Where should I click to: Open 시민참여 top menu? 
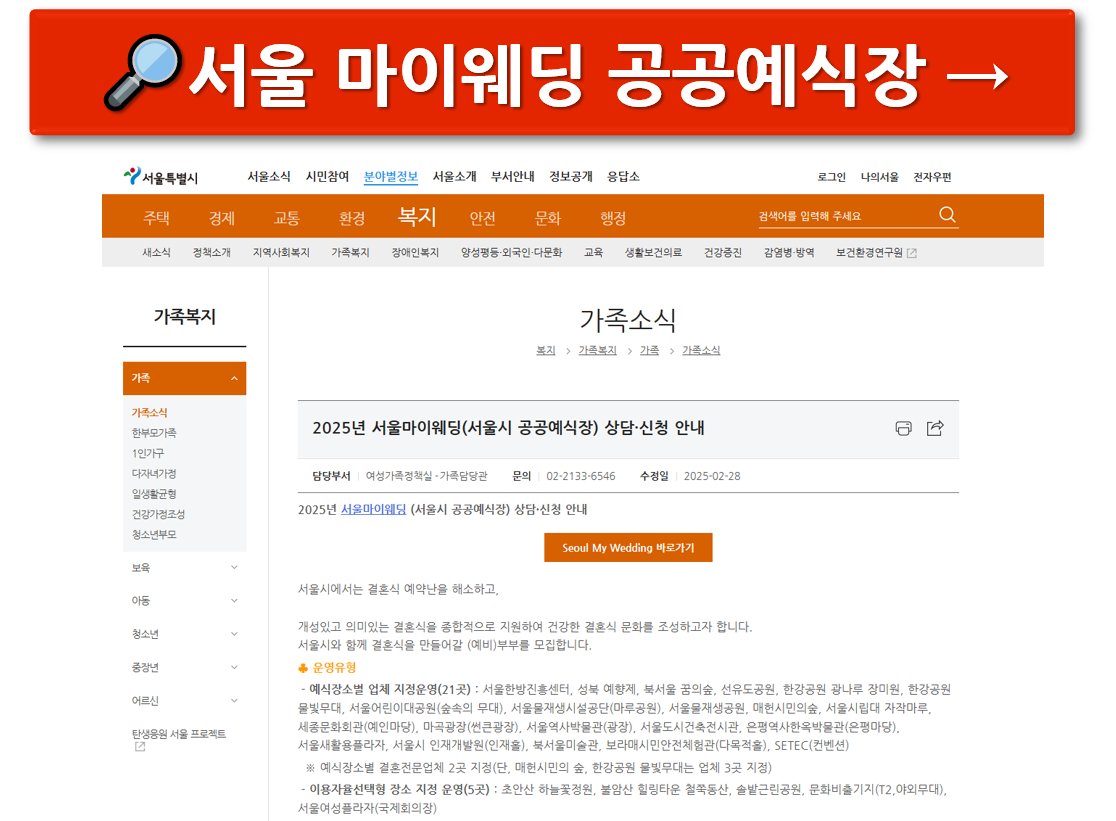[x=327, y=176]
